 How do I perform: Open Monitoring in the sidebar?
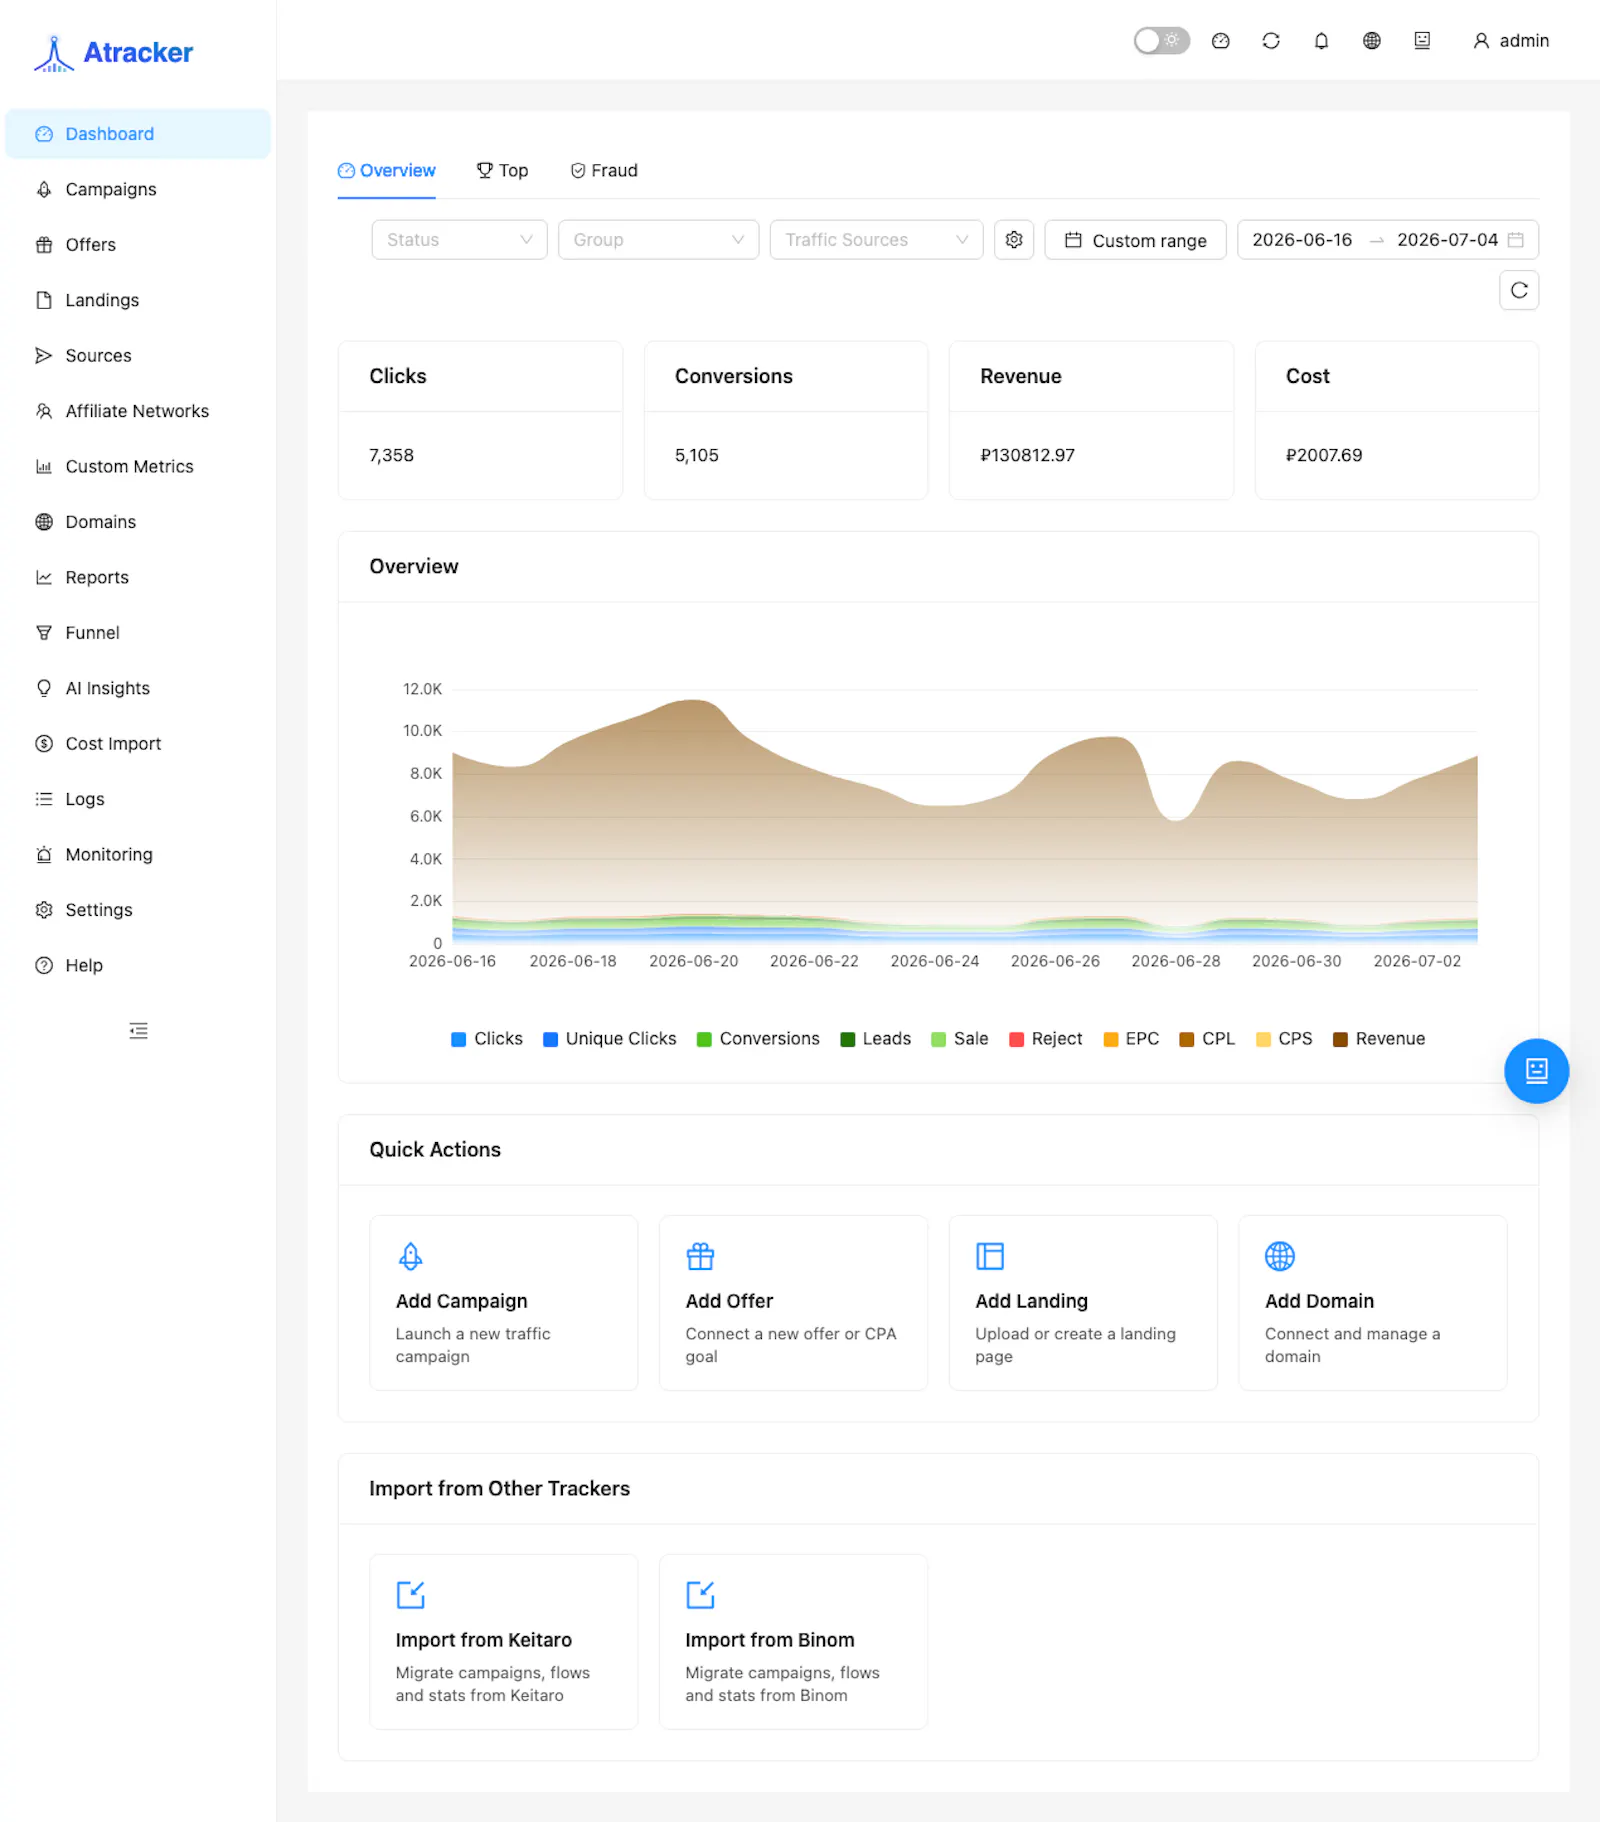138,855
